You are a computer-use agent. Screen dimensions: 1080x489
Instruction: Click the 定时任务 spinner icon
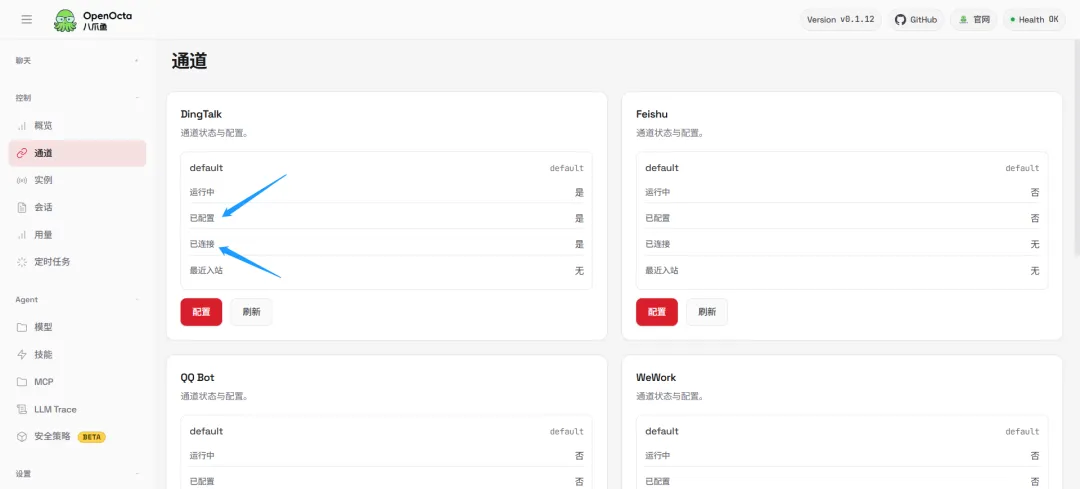pyautogui.click(x=22, y=262)
